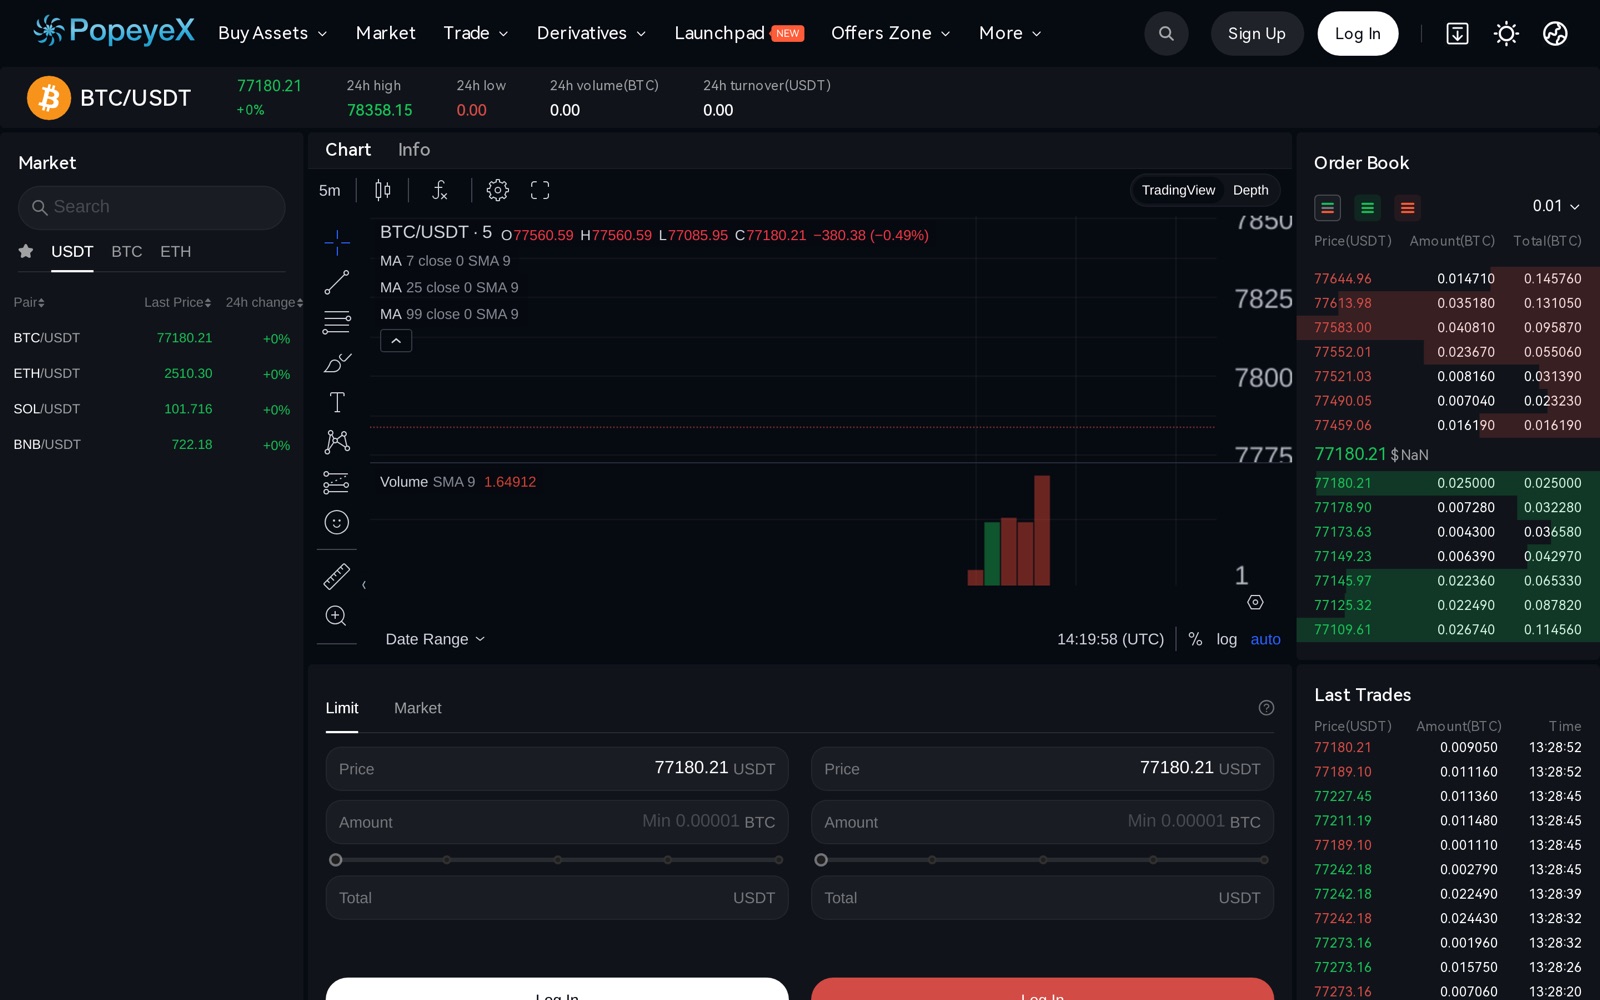Open the order book 0.01 precision dropdown

1556,206
